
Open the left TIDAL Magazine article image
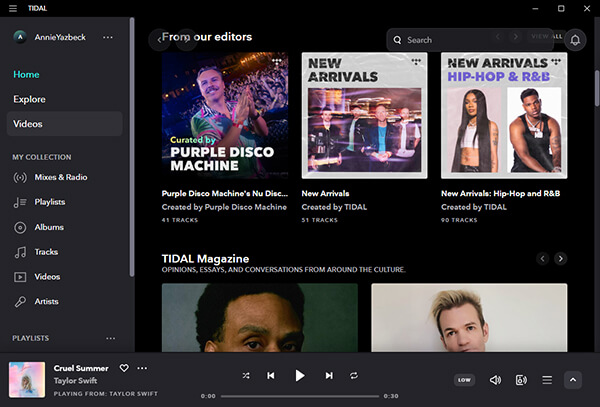pyautogui.click(x=259, y=317)
